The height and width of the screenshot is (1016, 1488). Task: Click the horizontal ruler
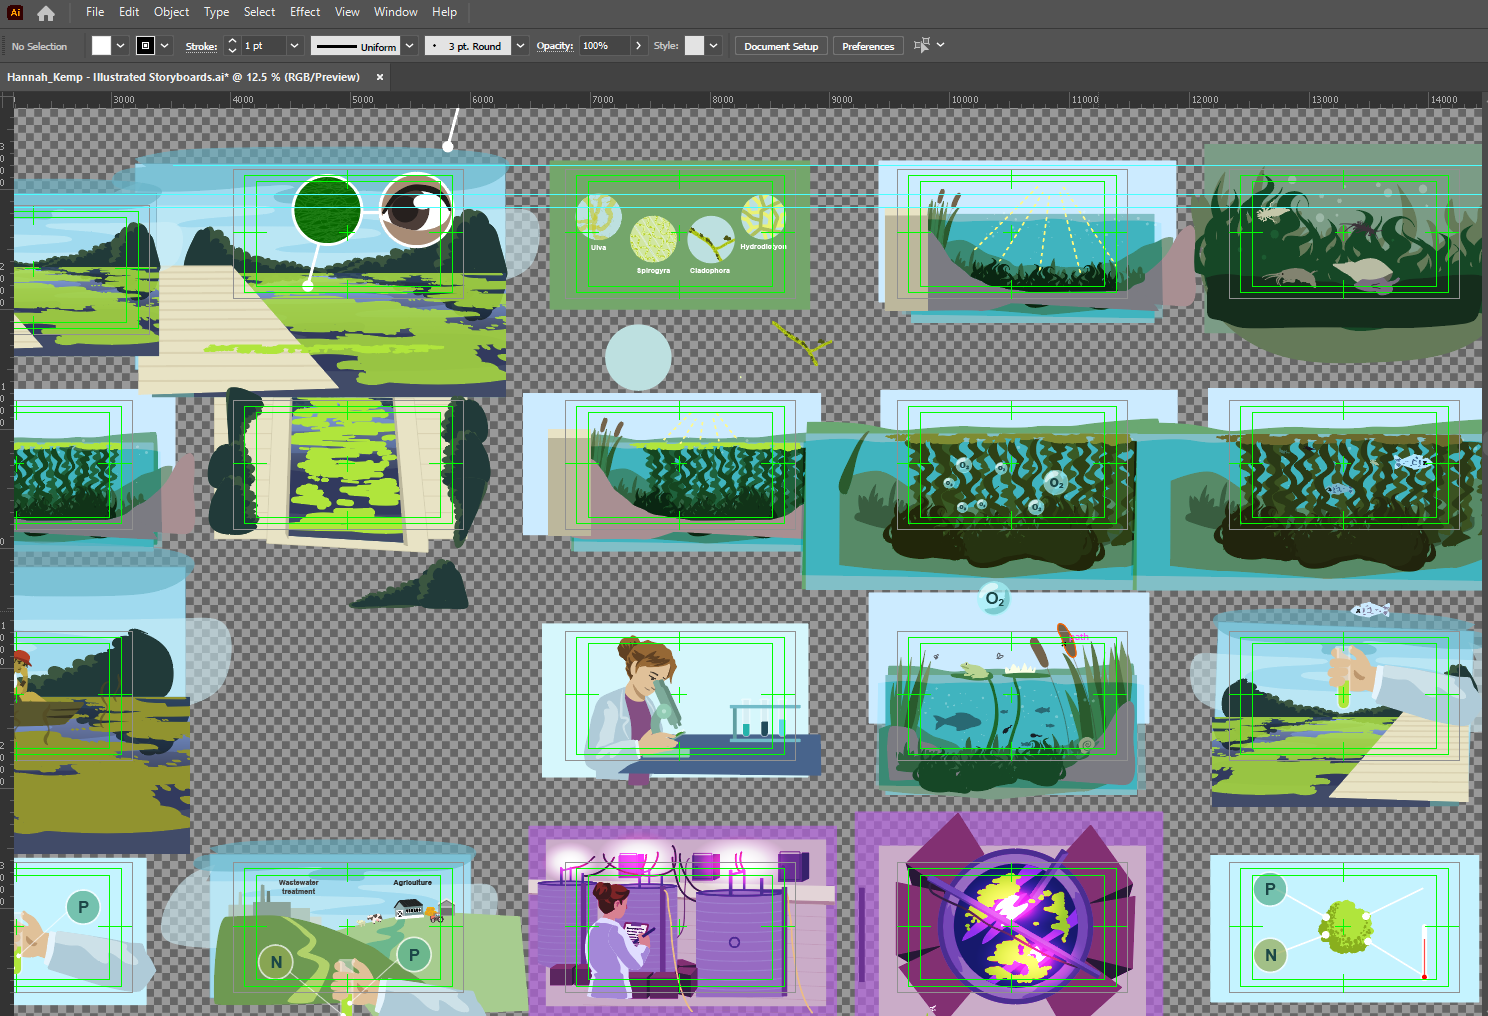pyautogui.click(x=748, y=99)
